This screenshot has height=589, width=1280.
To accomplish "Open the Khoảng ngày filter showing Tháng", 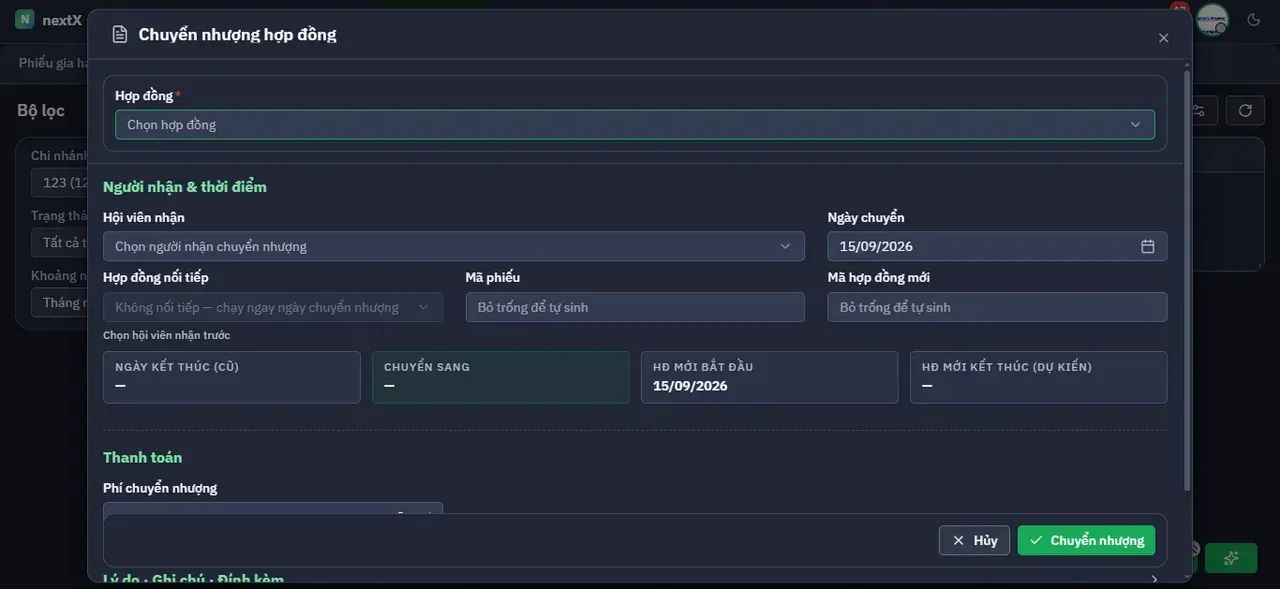I will 60,302.
